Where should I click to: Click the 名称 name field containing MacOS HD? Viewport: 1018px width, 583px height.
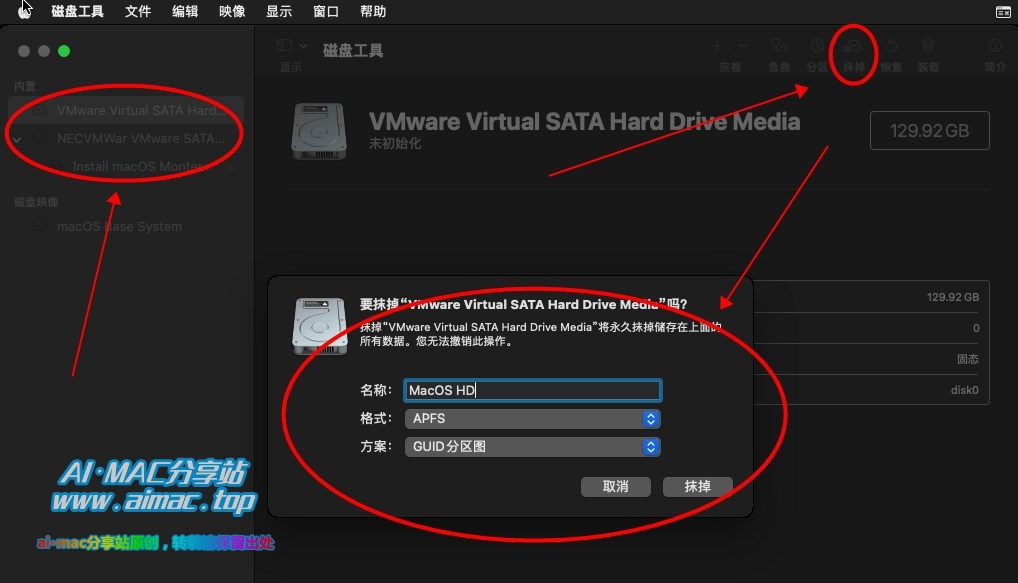point(532,390)
